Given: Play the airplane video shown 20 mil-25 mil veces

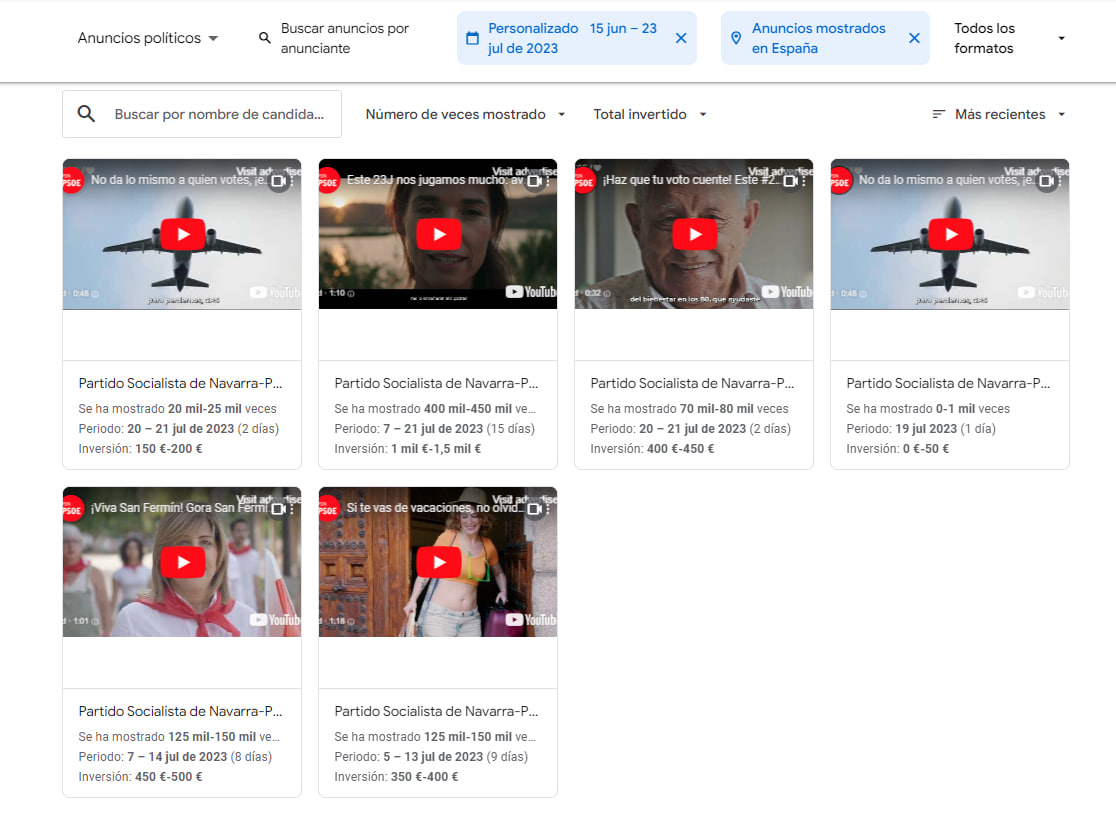Looking at the screenshot, I should 183,234.
